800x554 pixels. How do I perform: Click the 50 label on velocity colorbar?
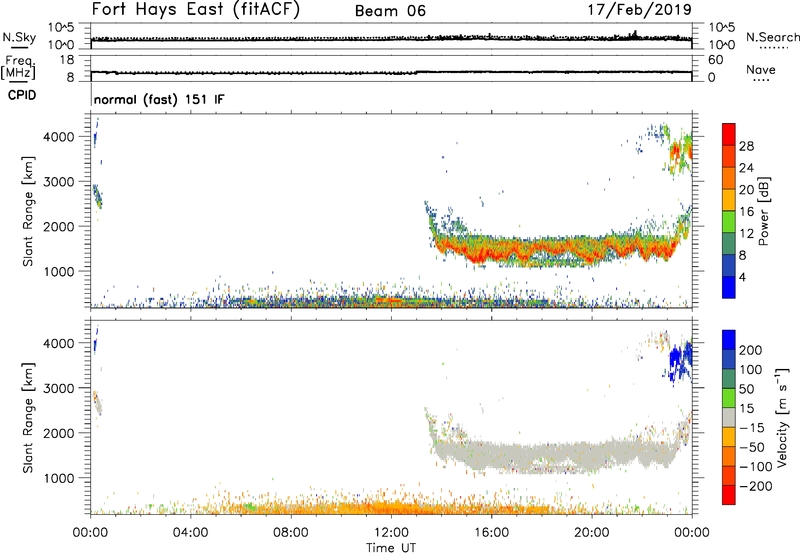pyautogui.click(x=746, y=389)
